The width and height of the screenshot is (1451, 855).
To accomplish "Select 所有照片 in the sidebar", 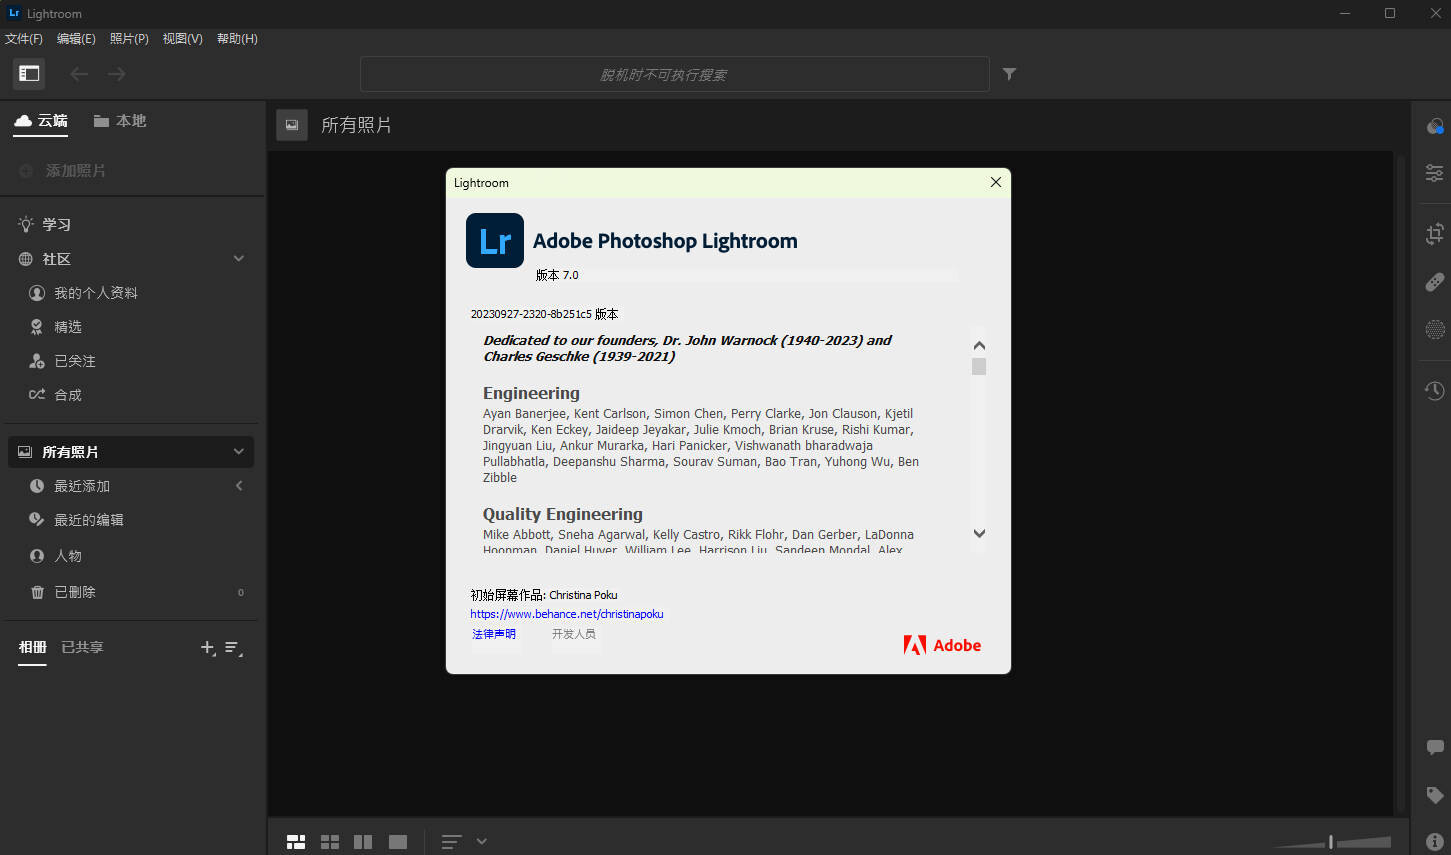I will (x=131, y=452).
